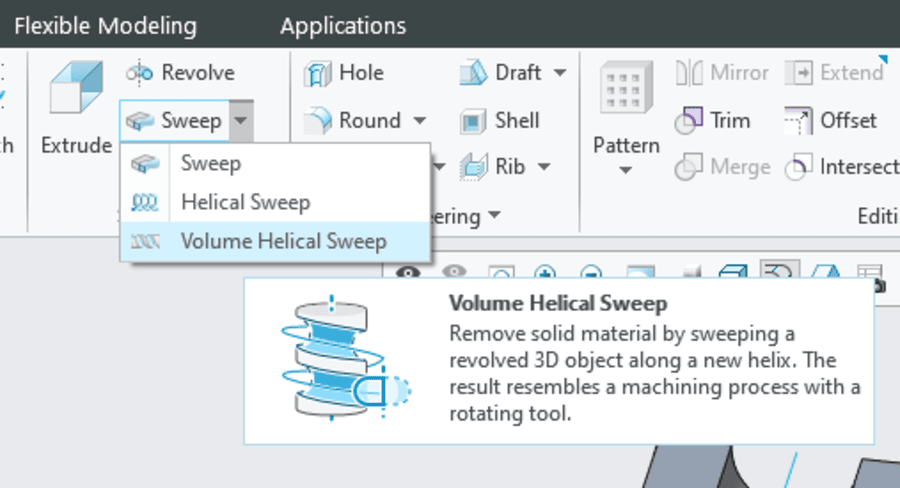Expand the Draft options arrow
The image size is (900, 488).
click(559, 73)
